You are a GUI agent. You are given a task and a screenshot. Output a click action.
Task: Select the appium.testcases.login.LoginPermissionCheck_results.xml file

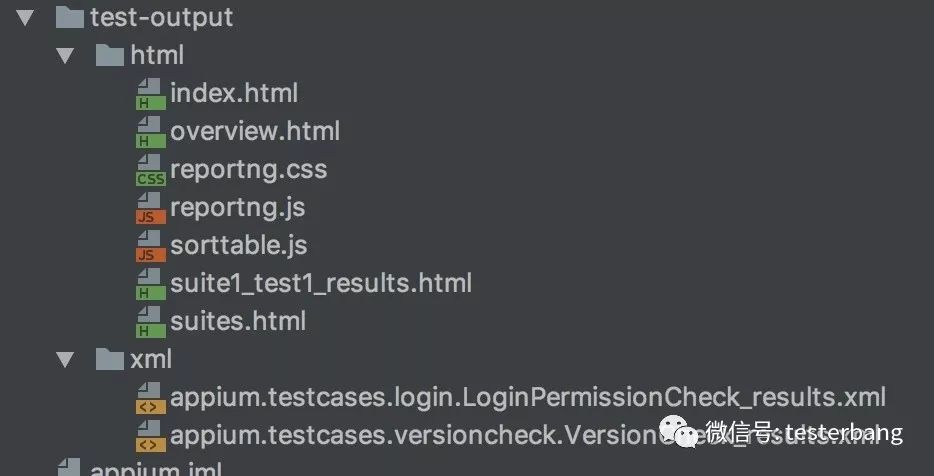click(528, 398)
